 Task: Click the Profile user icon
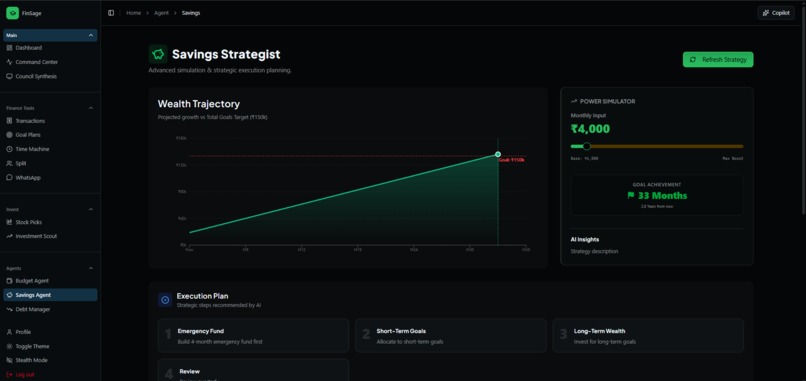coord(9,332)
